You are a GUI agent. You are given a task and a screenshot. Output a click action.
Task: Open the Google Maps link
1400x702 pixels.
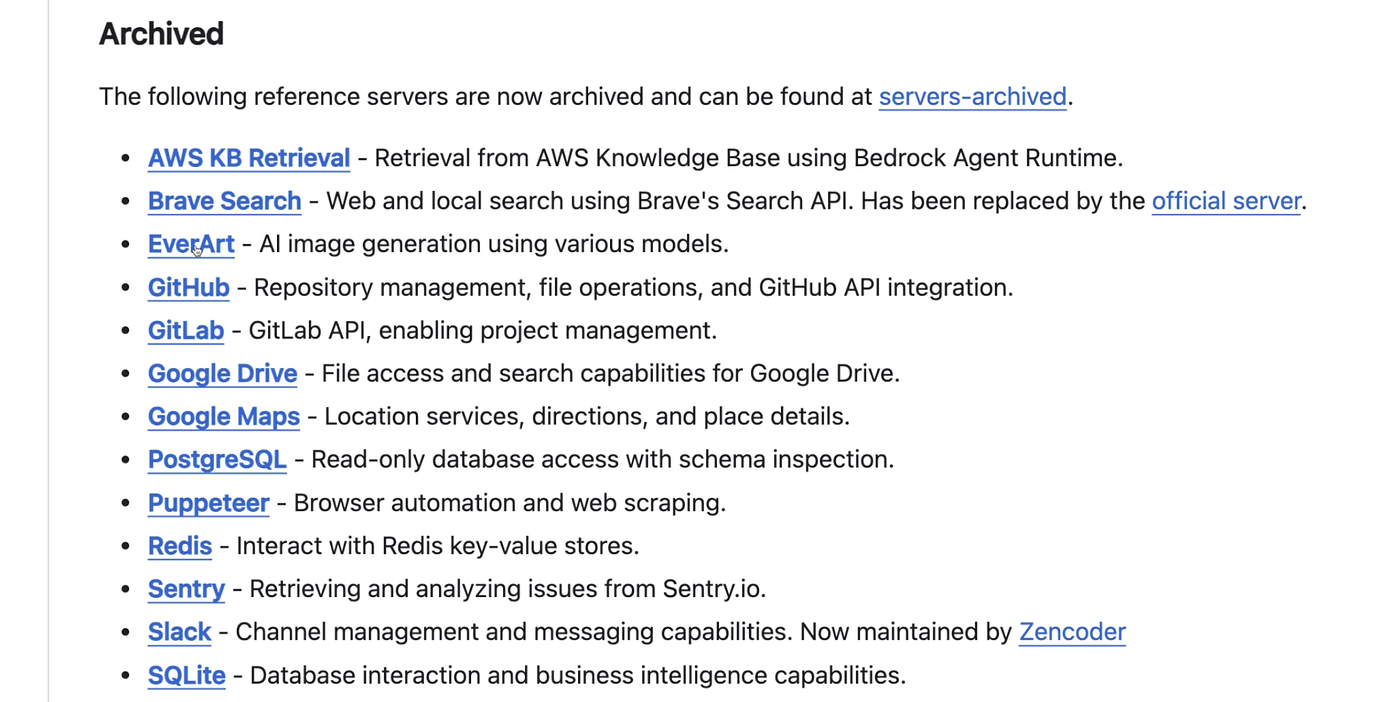pyautogui.click(x=223, y=417)
